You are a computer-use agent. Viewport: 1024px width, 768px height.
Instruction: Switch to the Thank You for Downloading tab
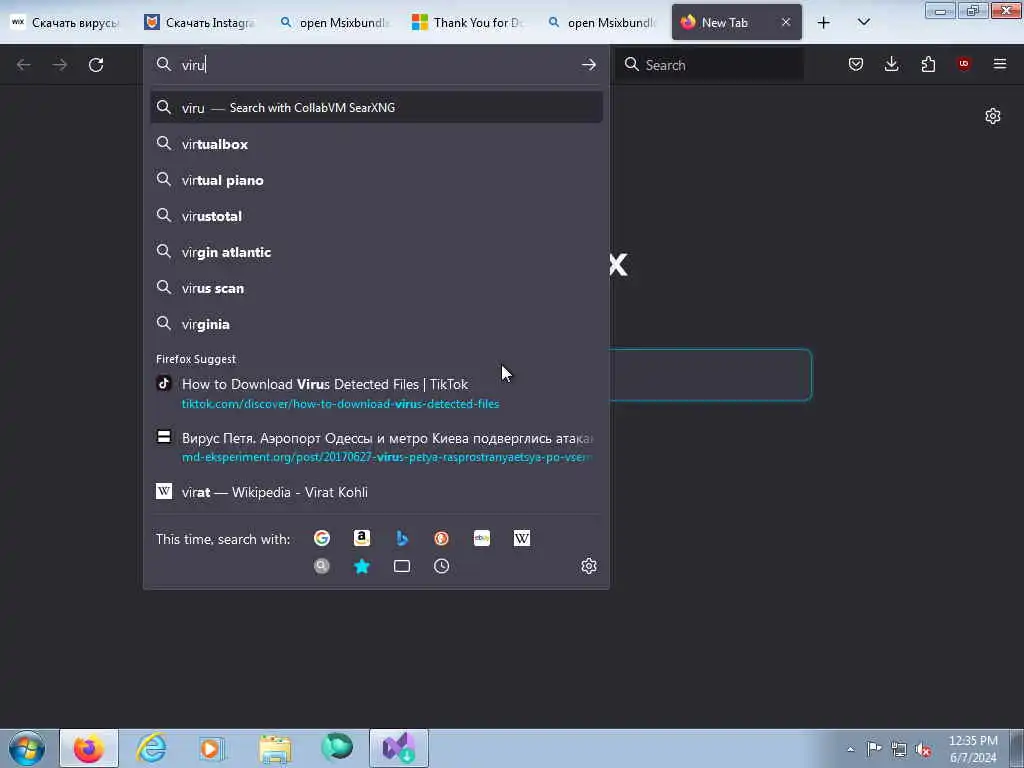(x=468, y=23)
